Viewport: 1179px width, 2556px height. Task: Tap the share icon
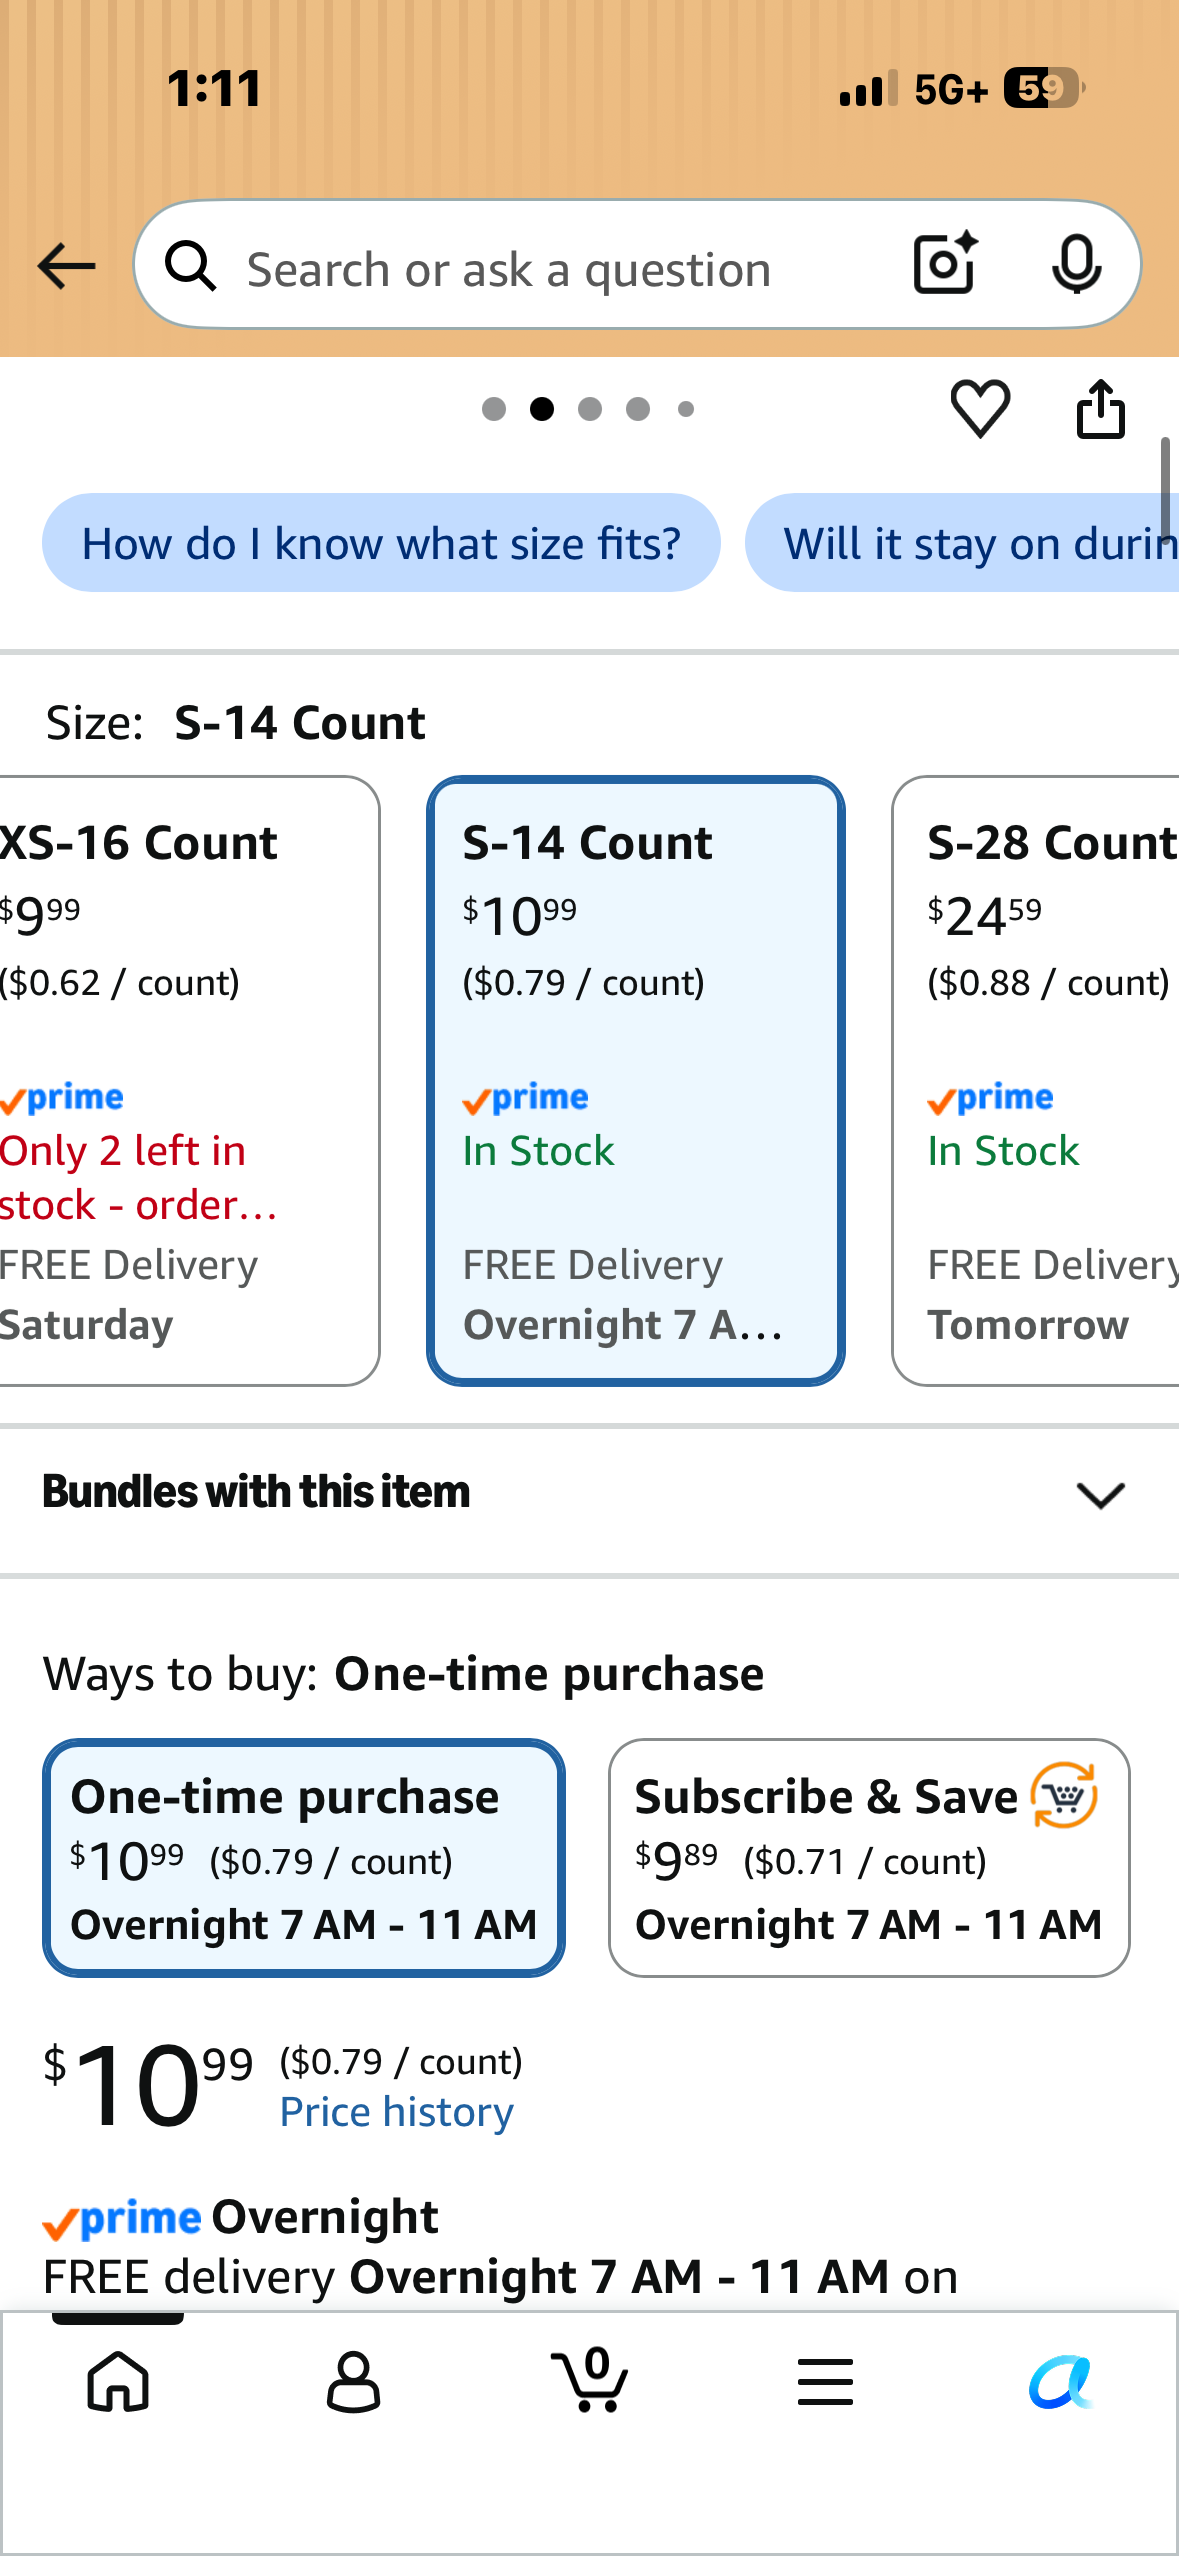[1100, 408]
